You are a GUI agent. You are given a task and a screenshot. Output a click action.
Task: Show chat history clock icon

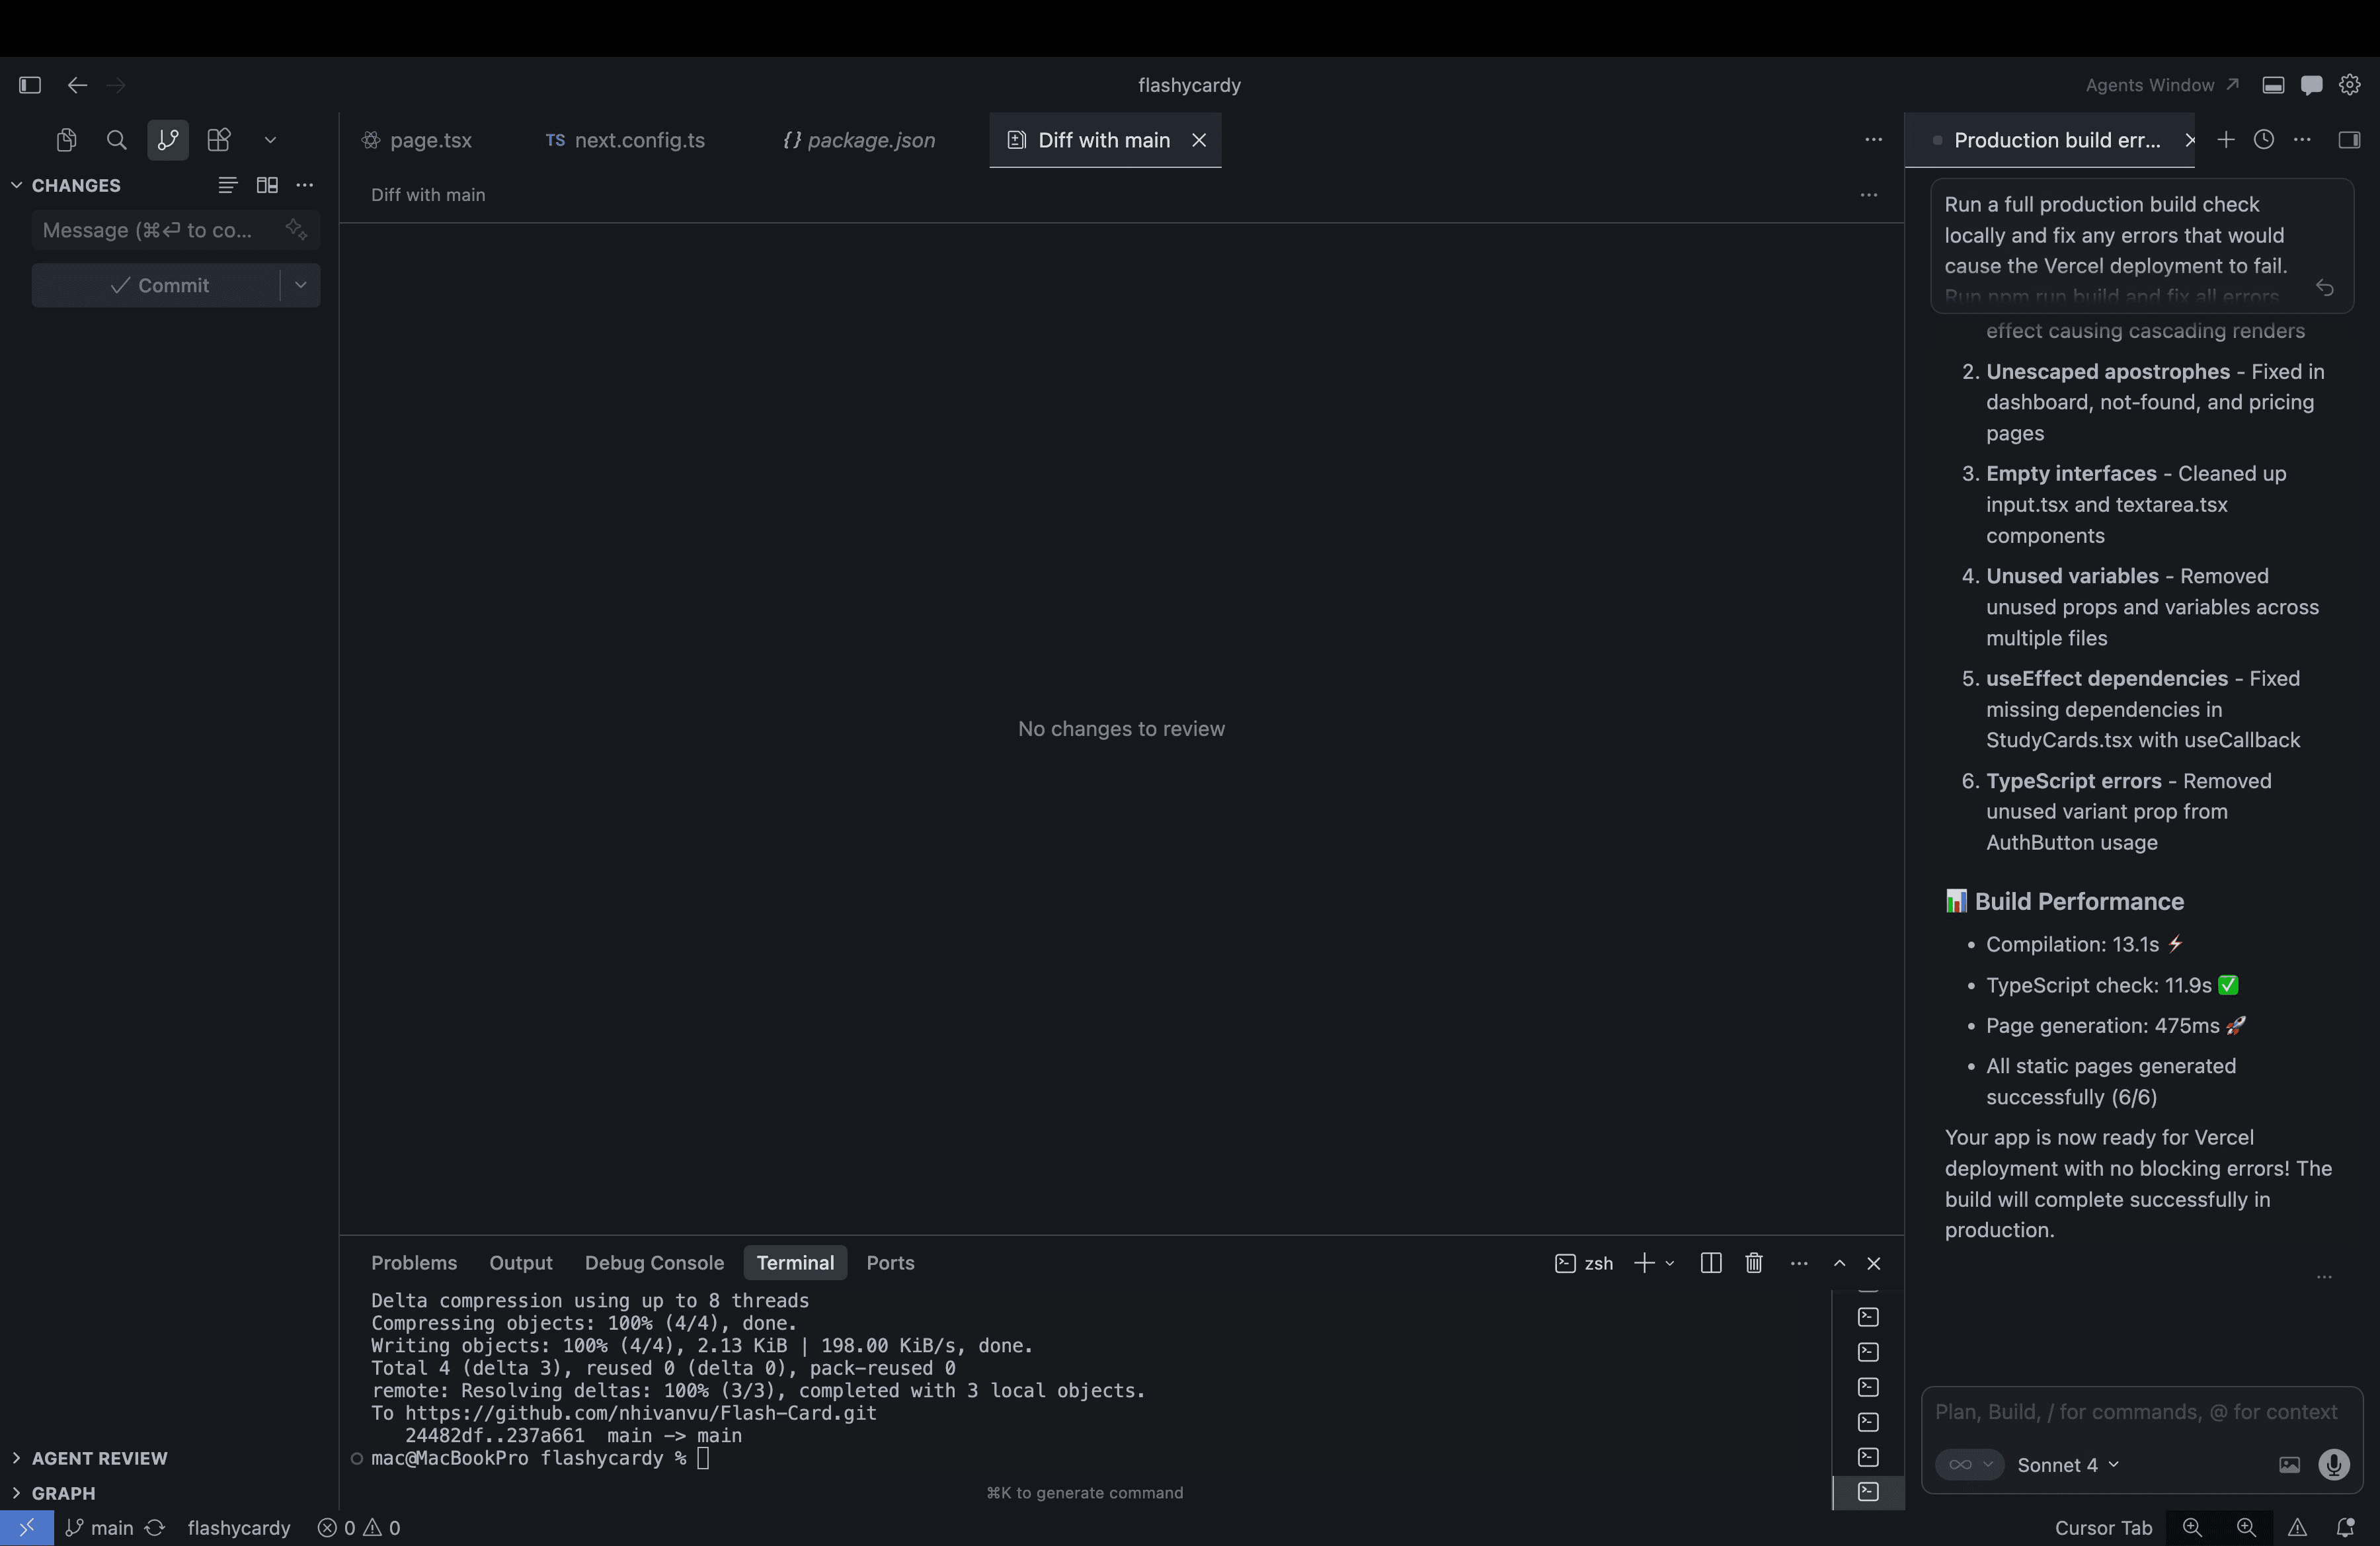(x=2264, y=140)
